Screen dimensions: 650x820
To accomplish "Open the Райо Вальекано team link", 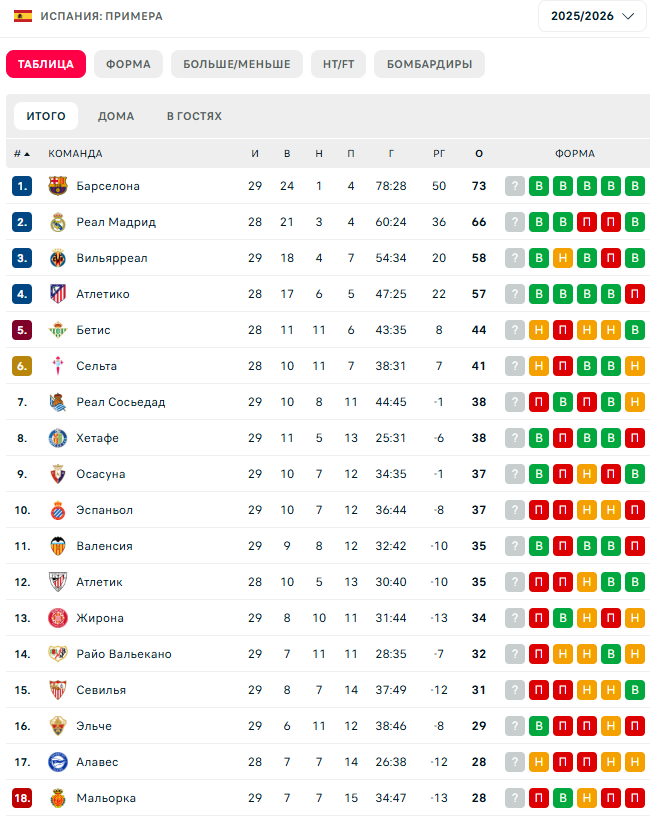I will click(124, 654).
